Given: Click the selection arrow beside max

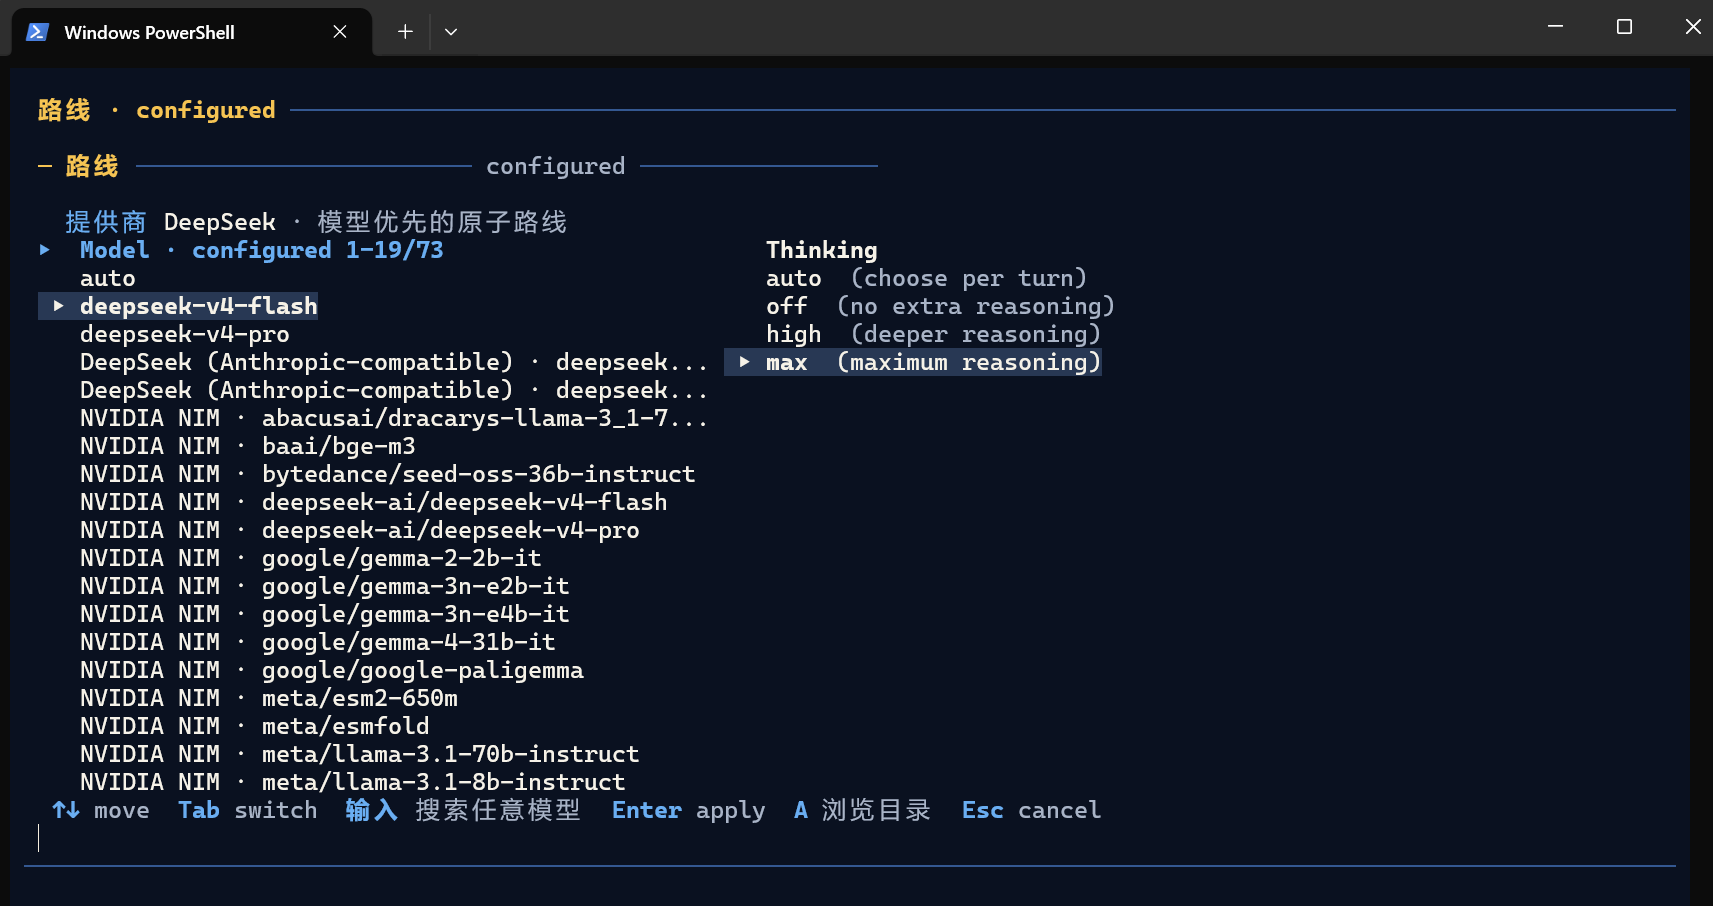Looking at the screenshot, I should (x=745, y=362).
